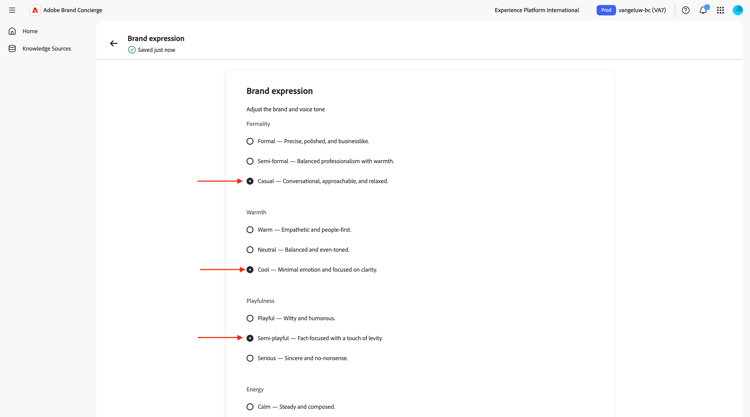The height and width of the screenshot is (417, 750).
Task: Select the Formal formality option
Action: point(250,141)
